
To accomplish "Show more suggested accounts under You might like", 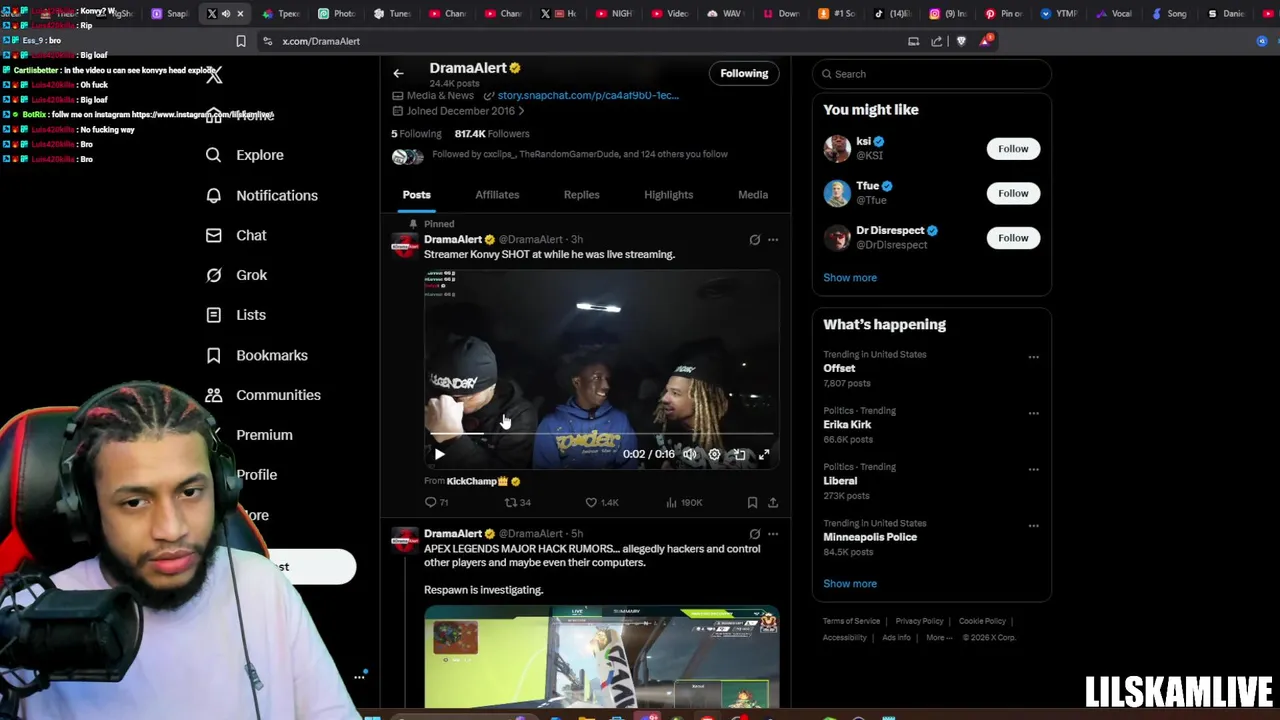I will tap(850, 278).
